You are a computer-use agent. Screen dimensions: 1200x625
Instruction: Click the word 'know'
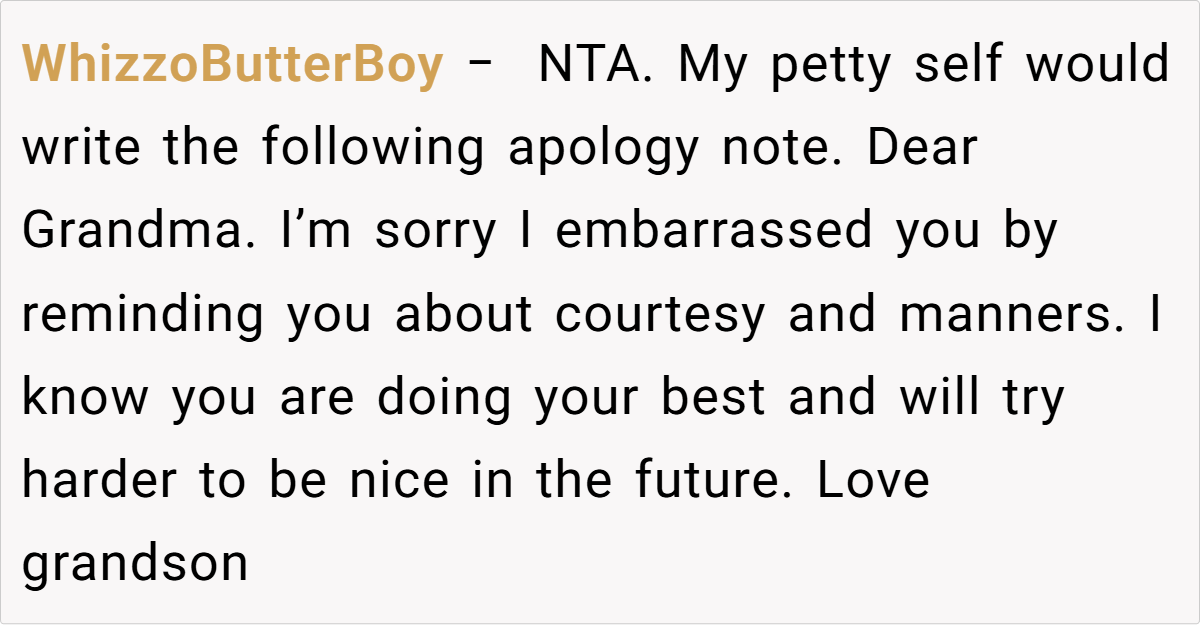point(85,398)
